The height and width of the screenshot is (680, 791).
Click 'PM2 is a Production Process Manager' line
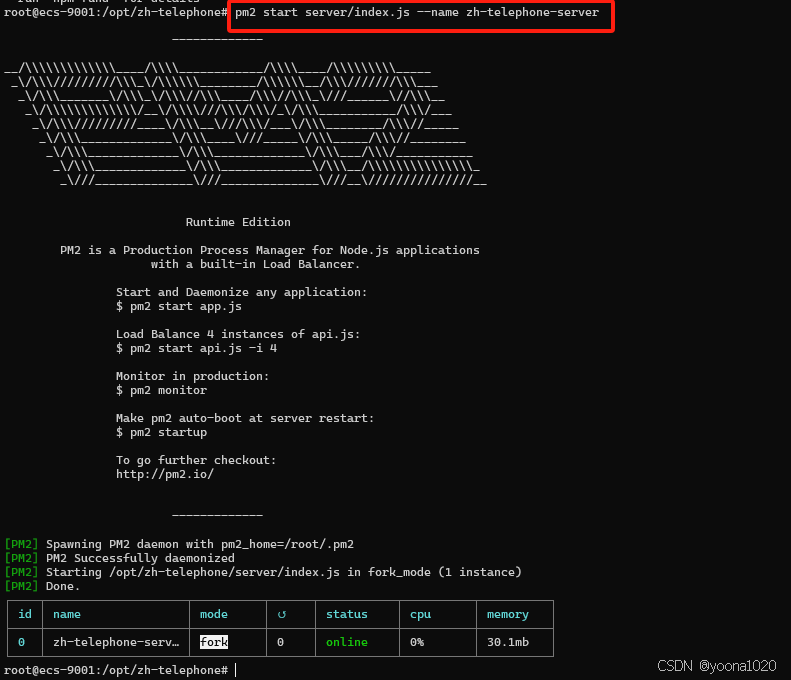coord(270,250)
